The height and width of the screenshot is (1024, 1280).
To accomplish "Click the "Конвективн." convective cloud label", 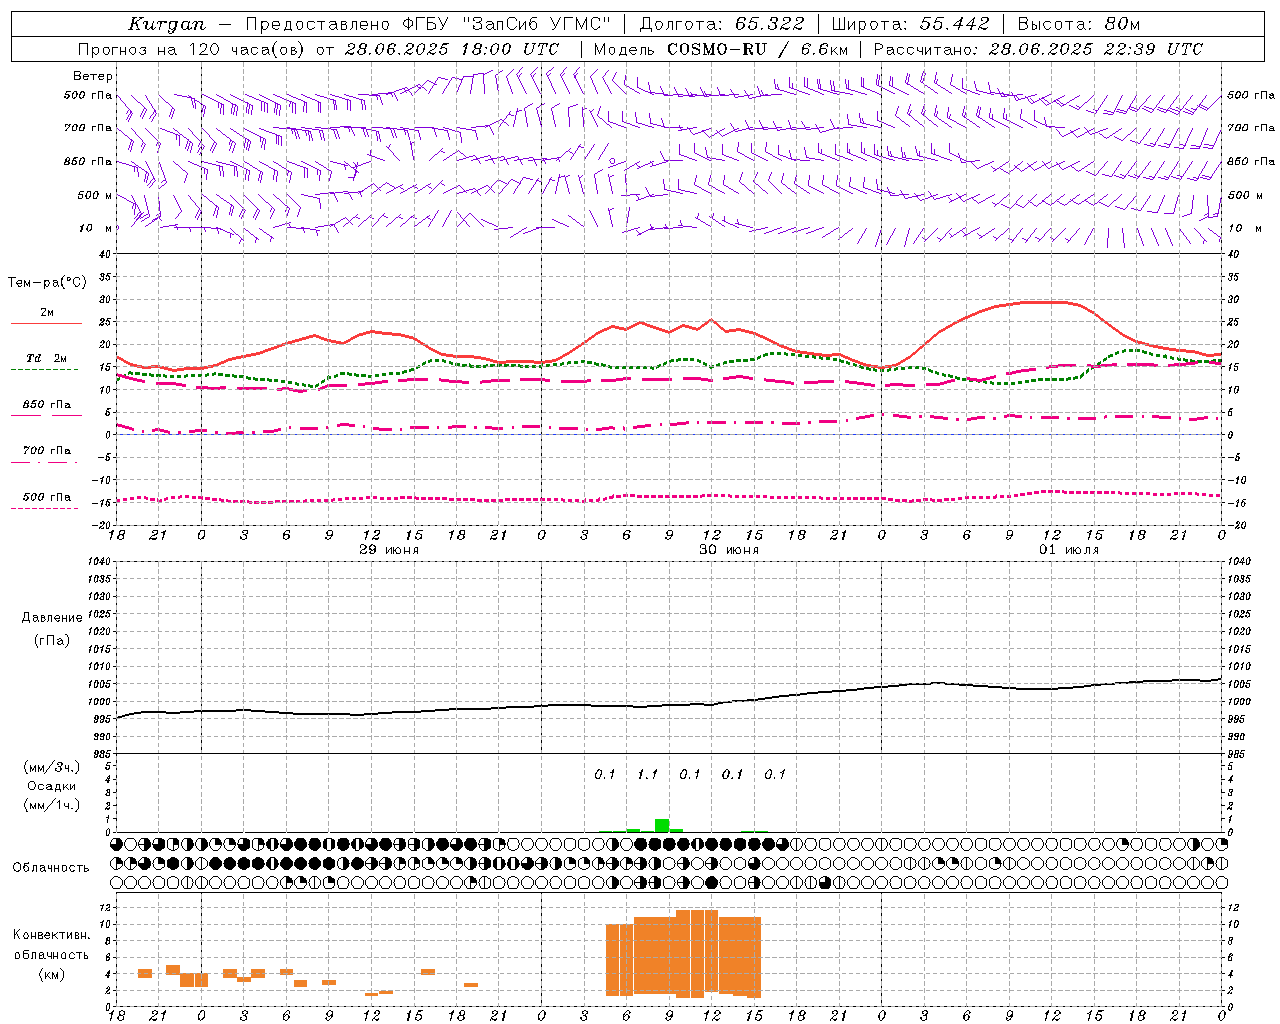I will (52, 935).
